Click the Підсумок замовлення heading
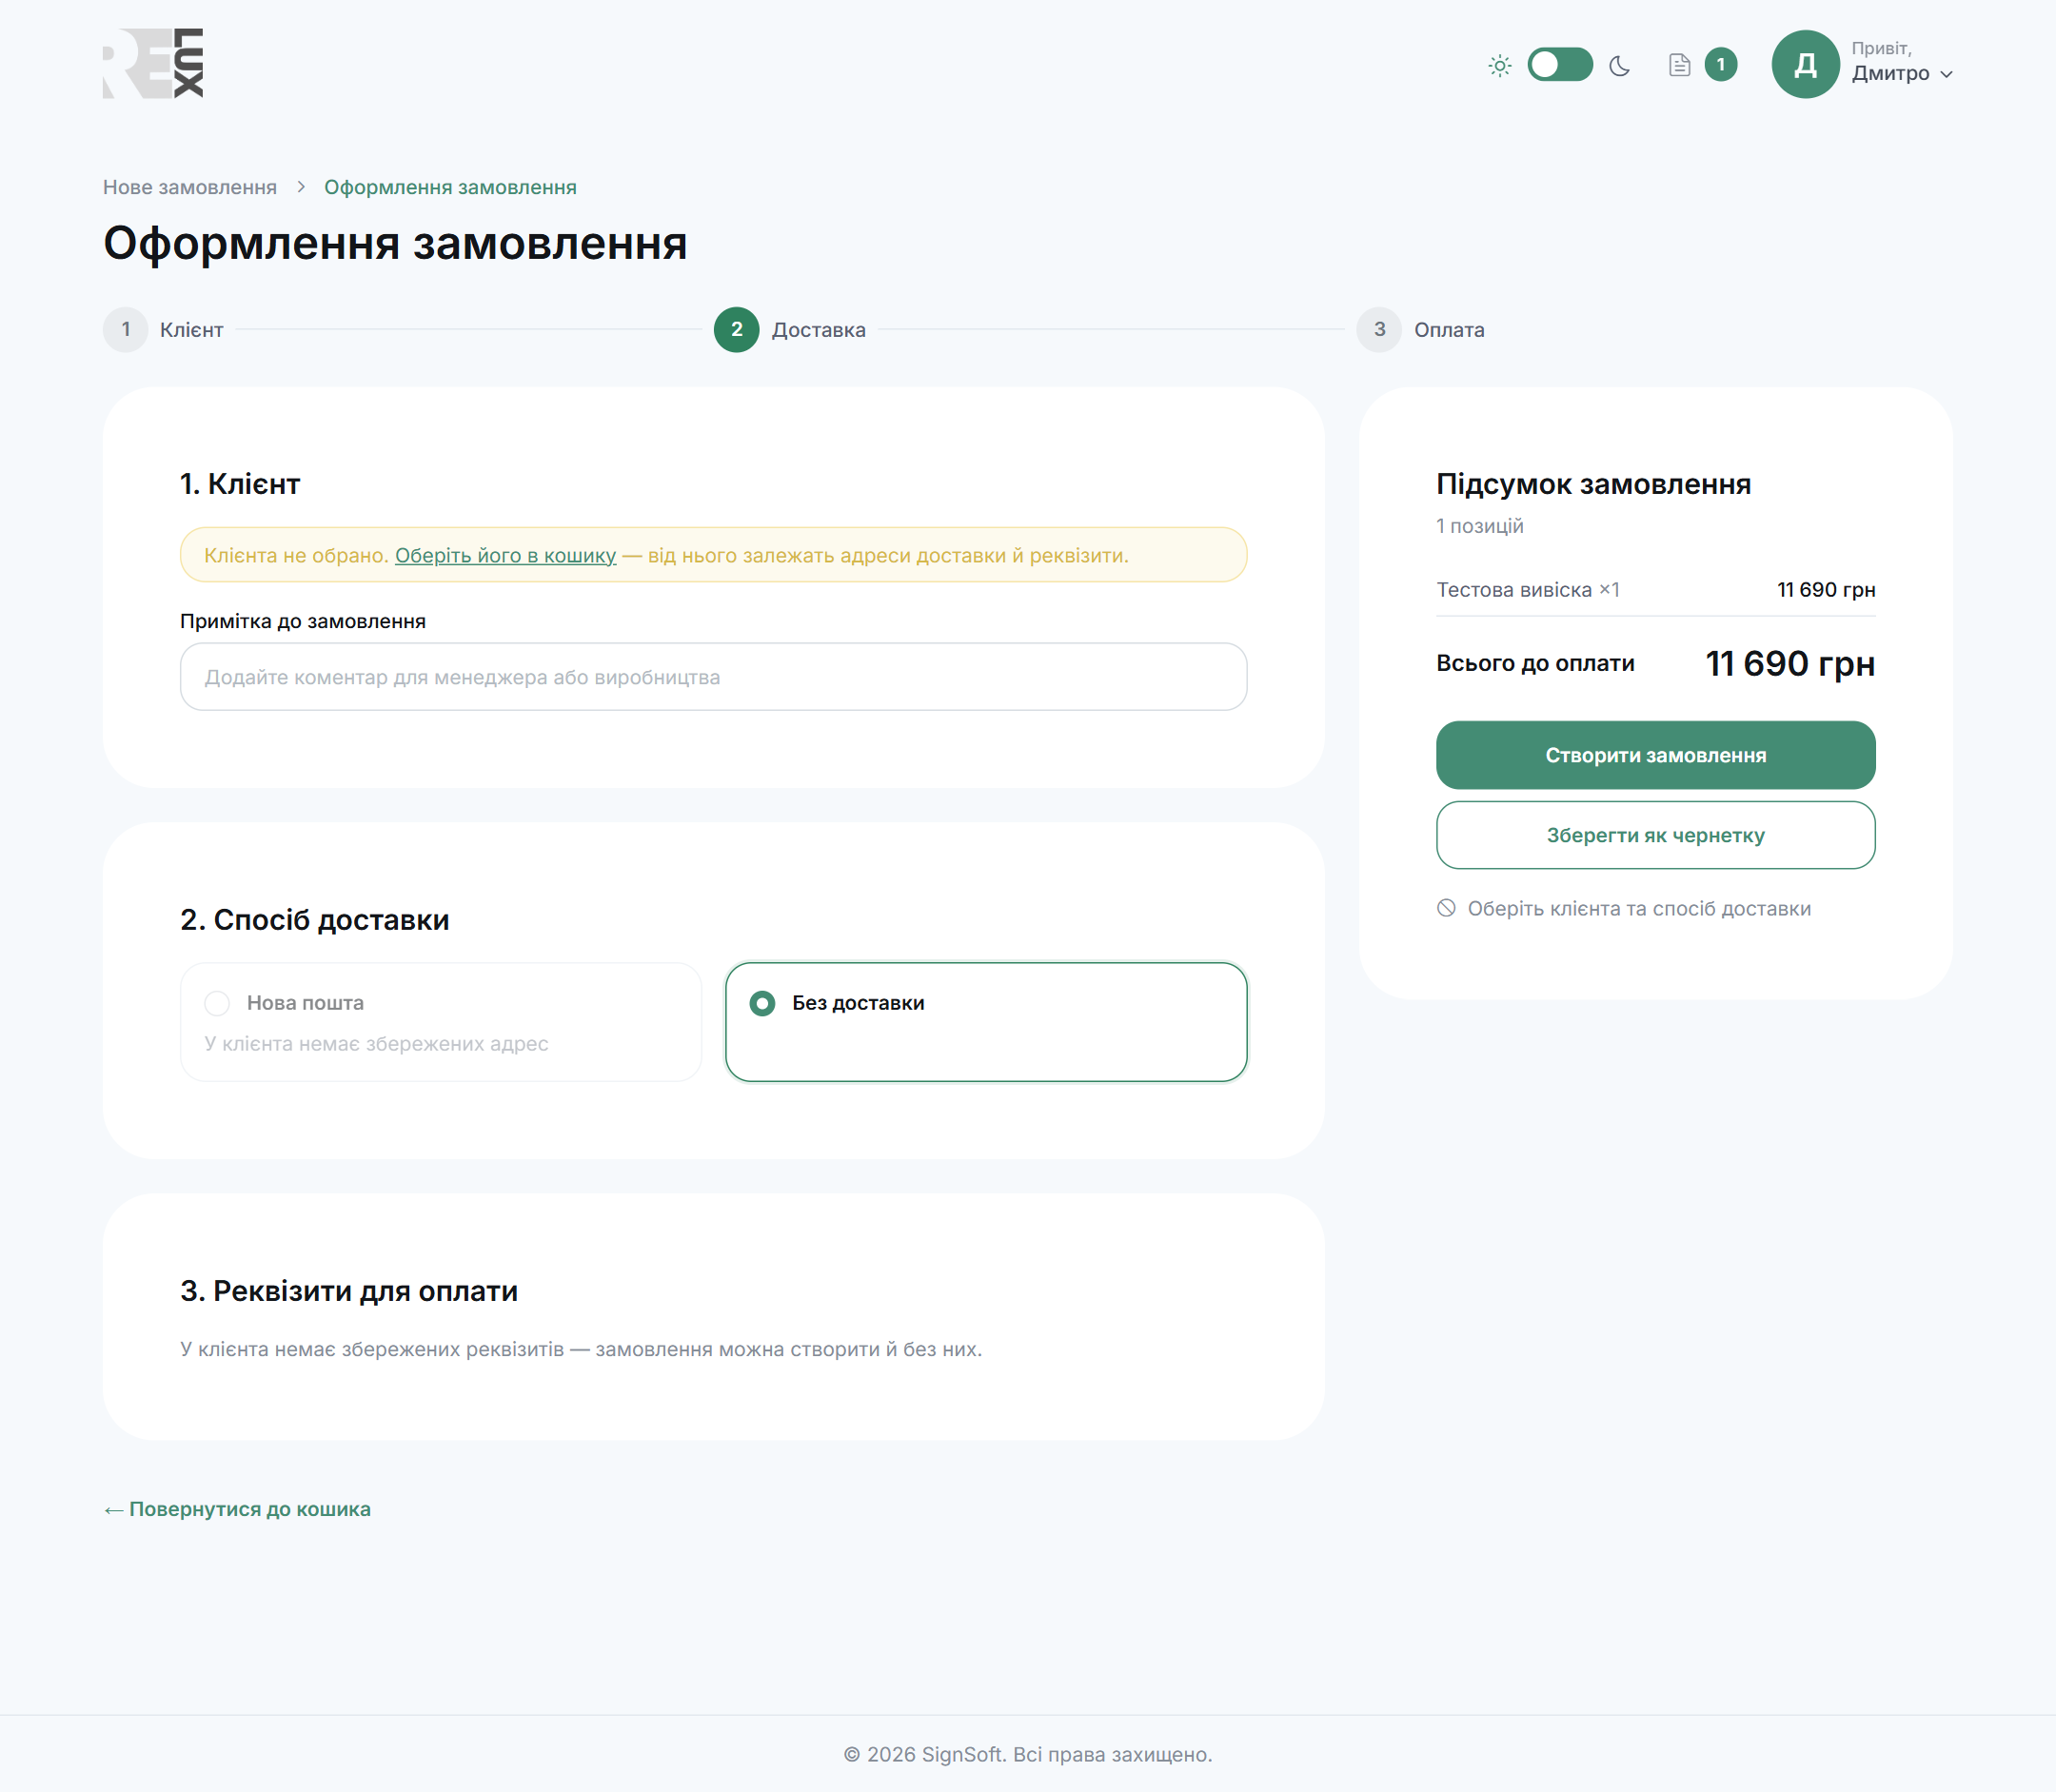This screenshot has height=1792, width=2056. [x=1593, y=484]
